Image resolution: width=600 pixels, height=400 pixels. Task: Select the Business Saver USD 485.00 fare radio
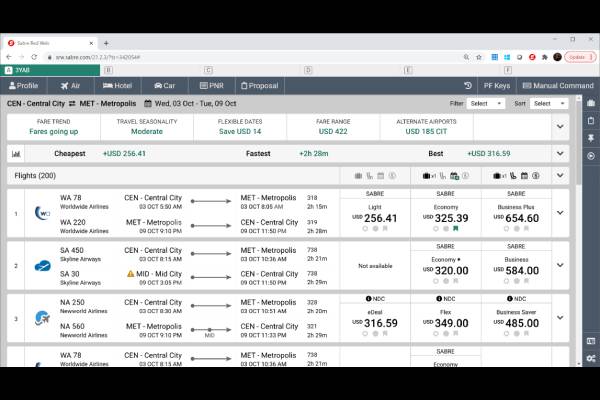[506, 333]
